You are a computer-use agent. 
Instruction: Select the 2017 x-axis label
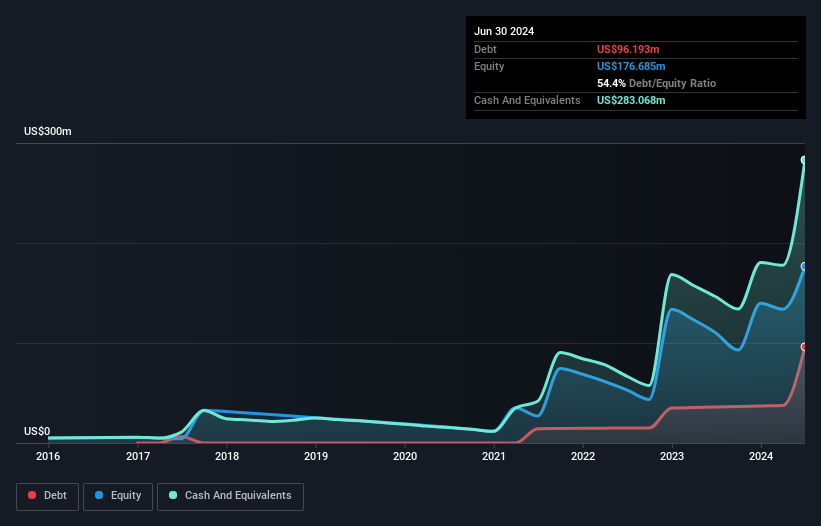pyautogui.click(x=138, y=456)
